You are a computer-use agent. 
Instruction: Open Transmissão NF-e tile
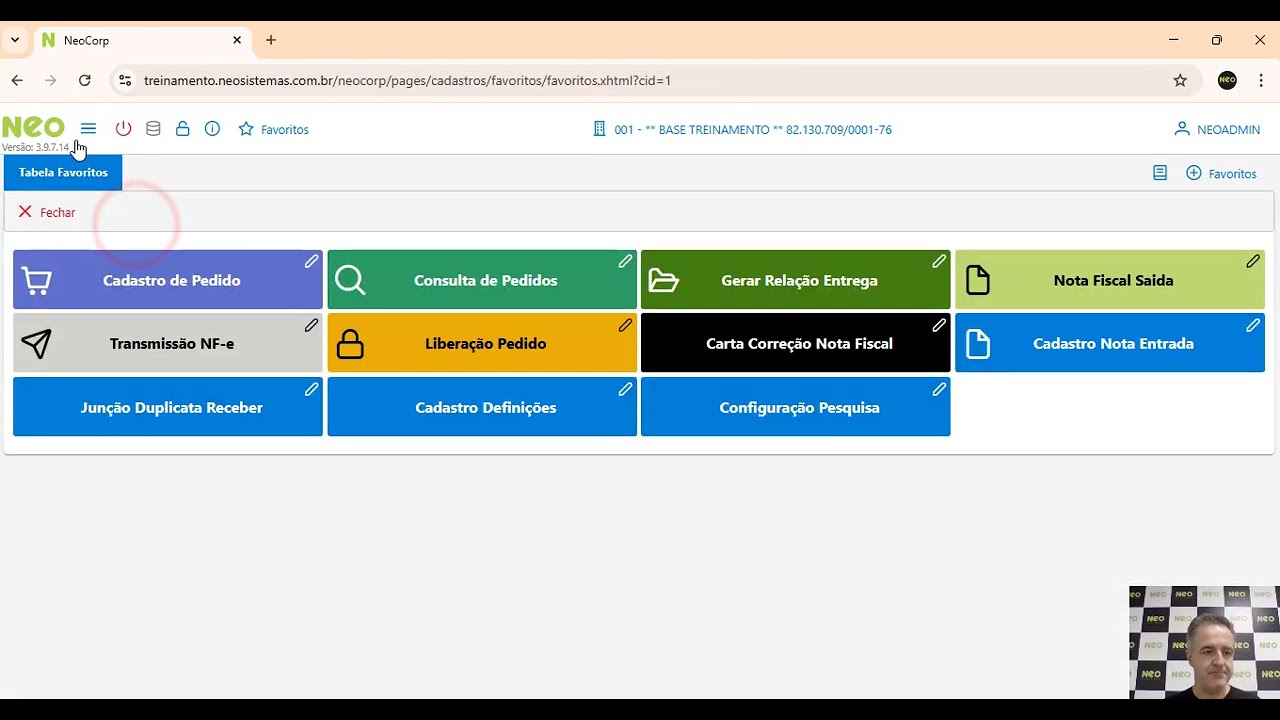168,343
